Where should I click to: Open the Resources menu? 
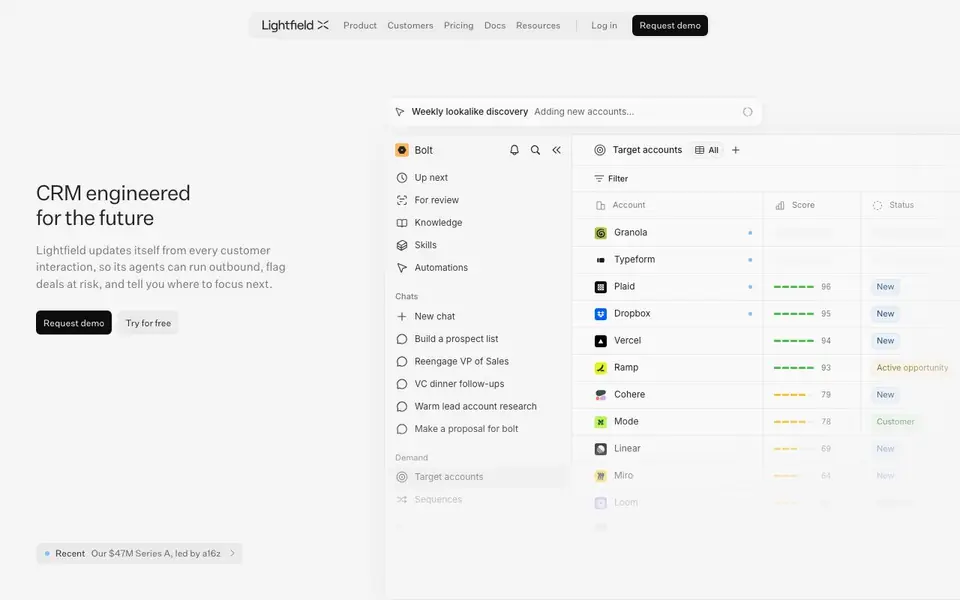[538, 26]
